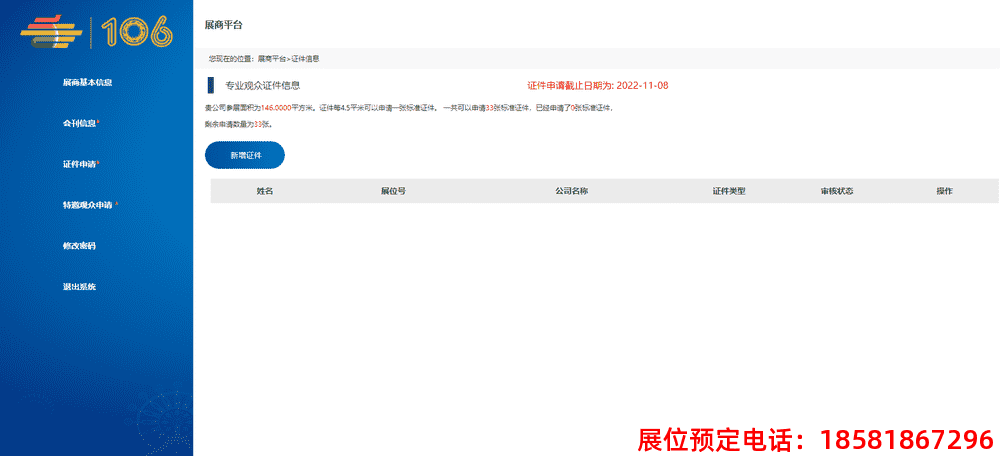Image resolution: width=1000 pixels, height=456 pixels.
Task: Click the 审核状态 column header
Action: coord(837,191)
